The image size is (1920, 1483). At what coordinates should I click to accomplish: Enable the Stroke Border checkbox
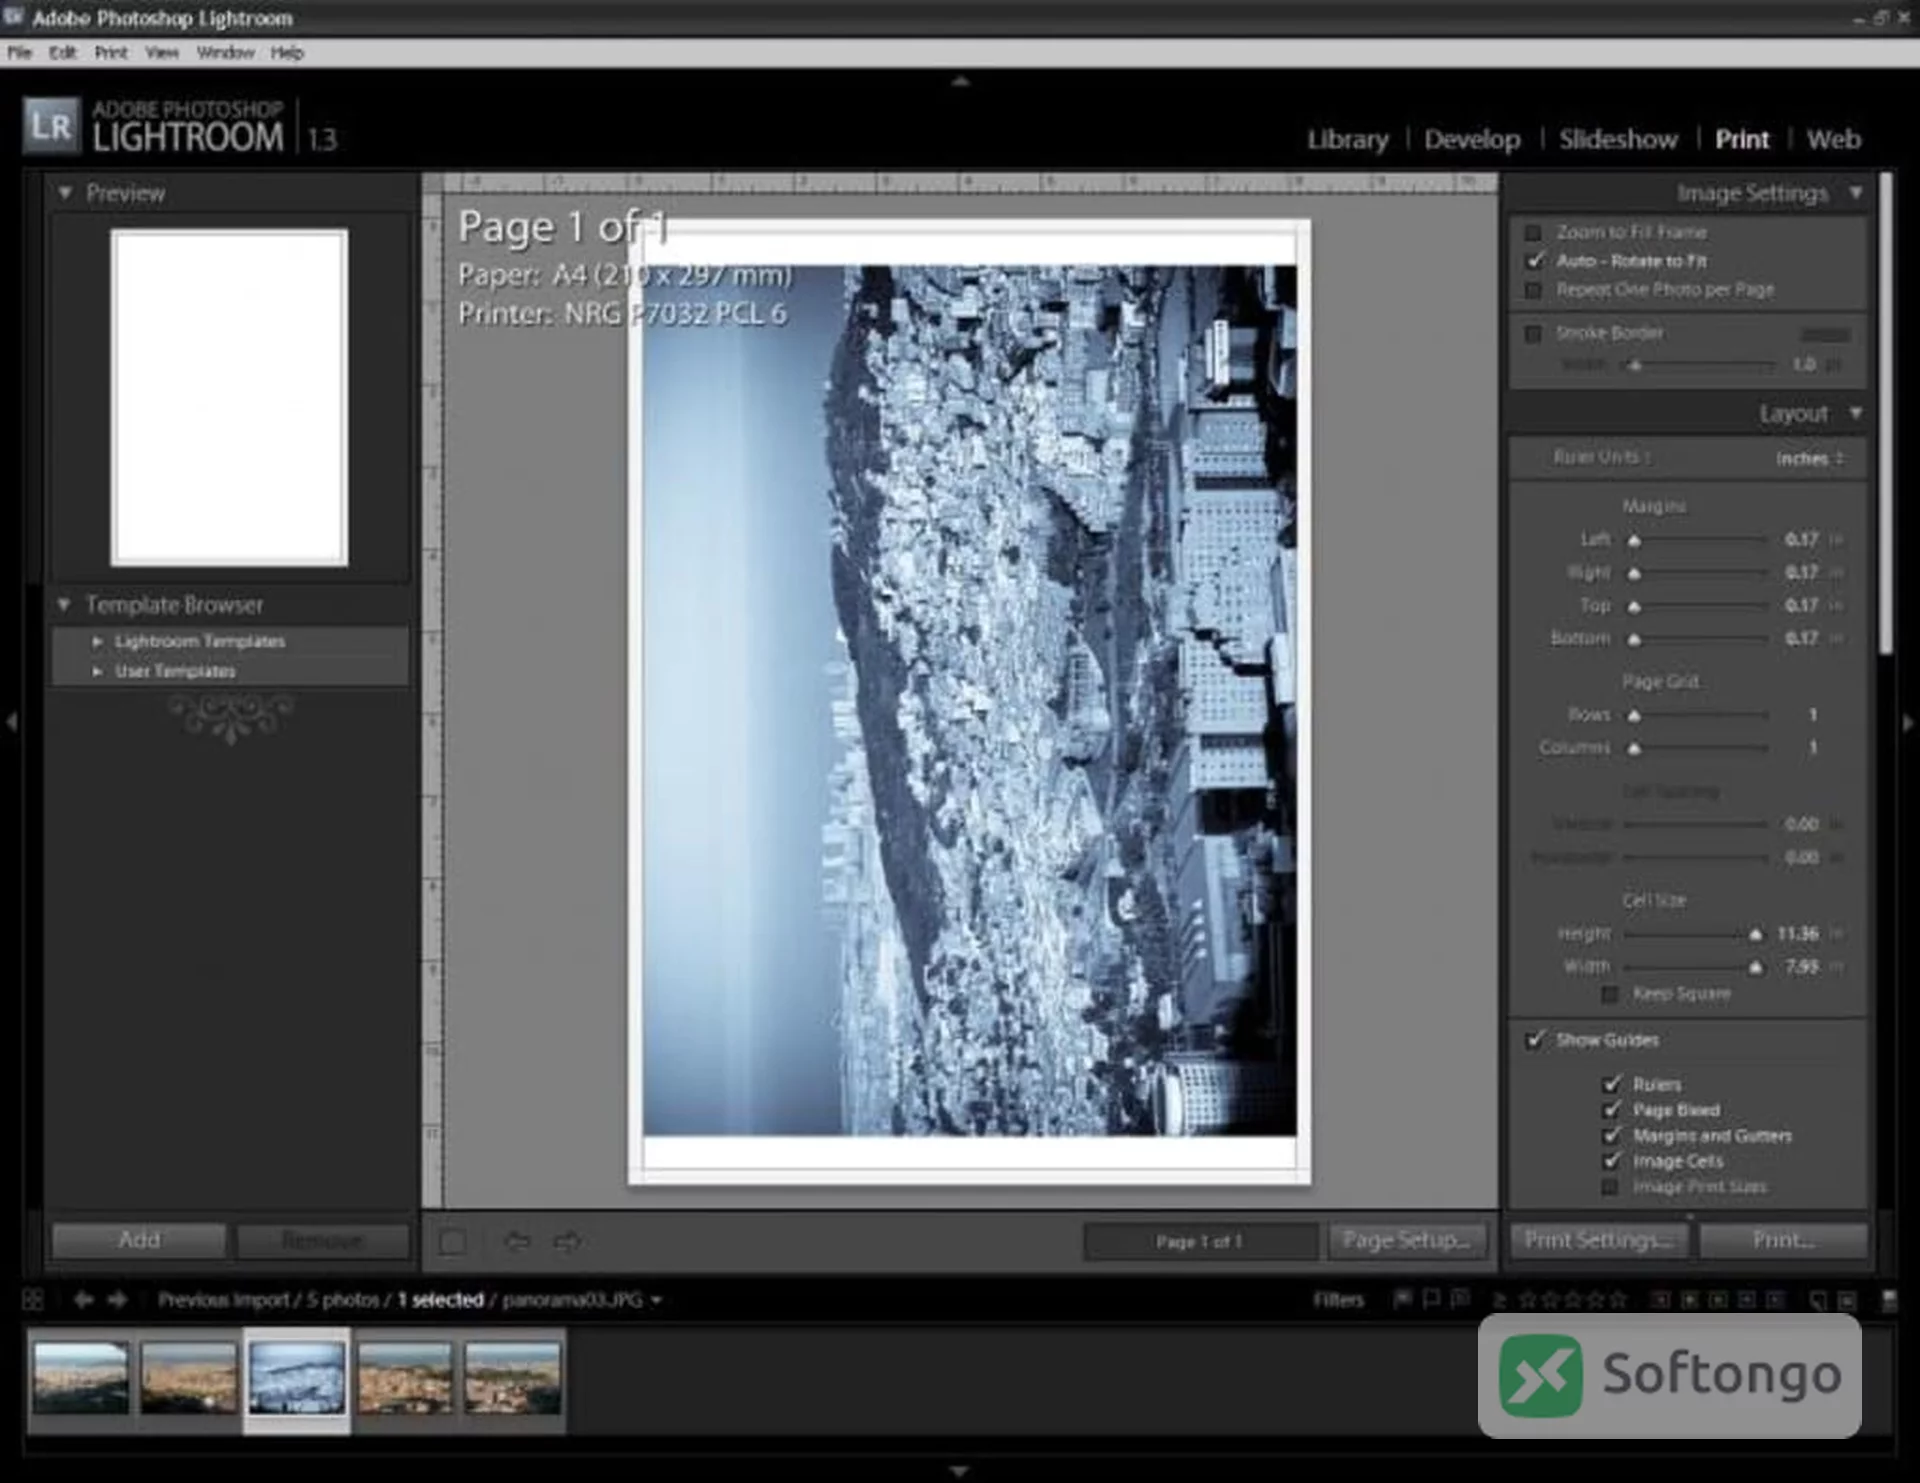coord(1533,333)
